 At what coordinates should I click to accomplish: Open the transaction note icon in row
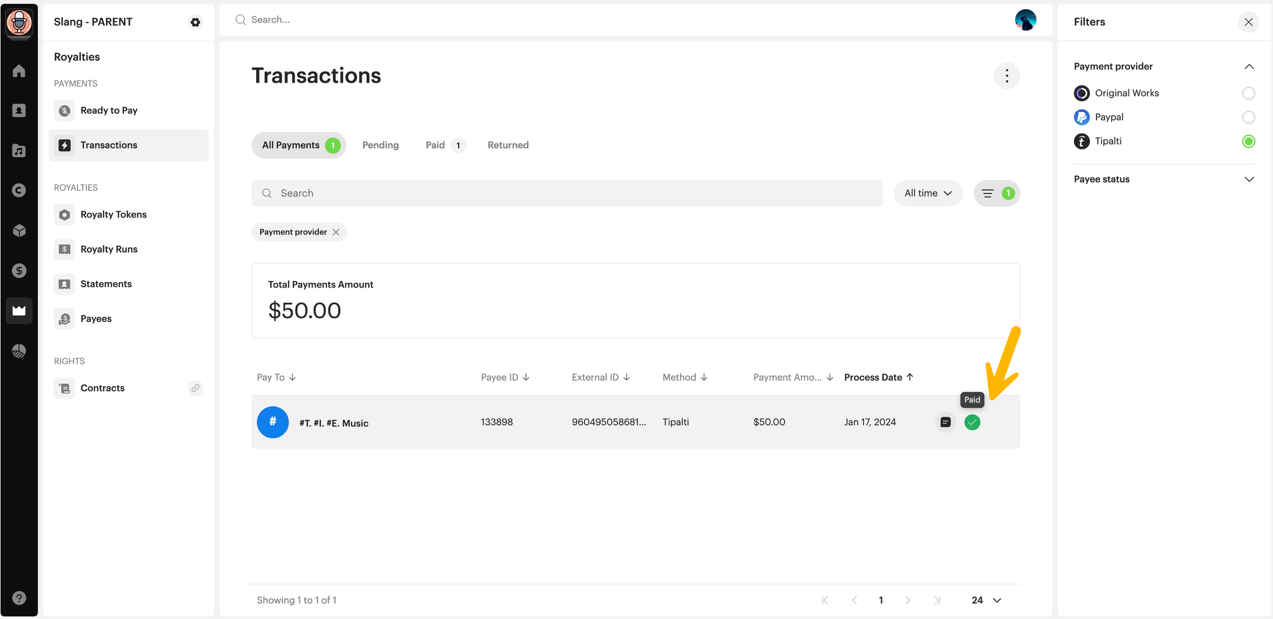coord(945,423)
